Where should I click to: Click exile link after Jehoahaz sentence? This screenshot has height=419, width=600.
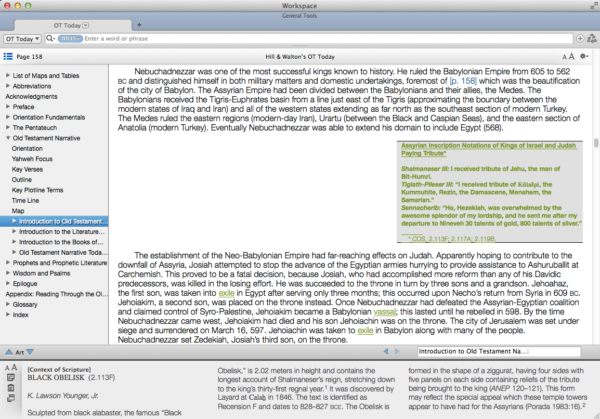pyautogui.click(x=227, y=293)
